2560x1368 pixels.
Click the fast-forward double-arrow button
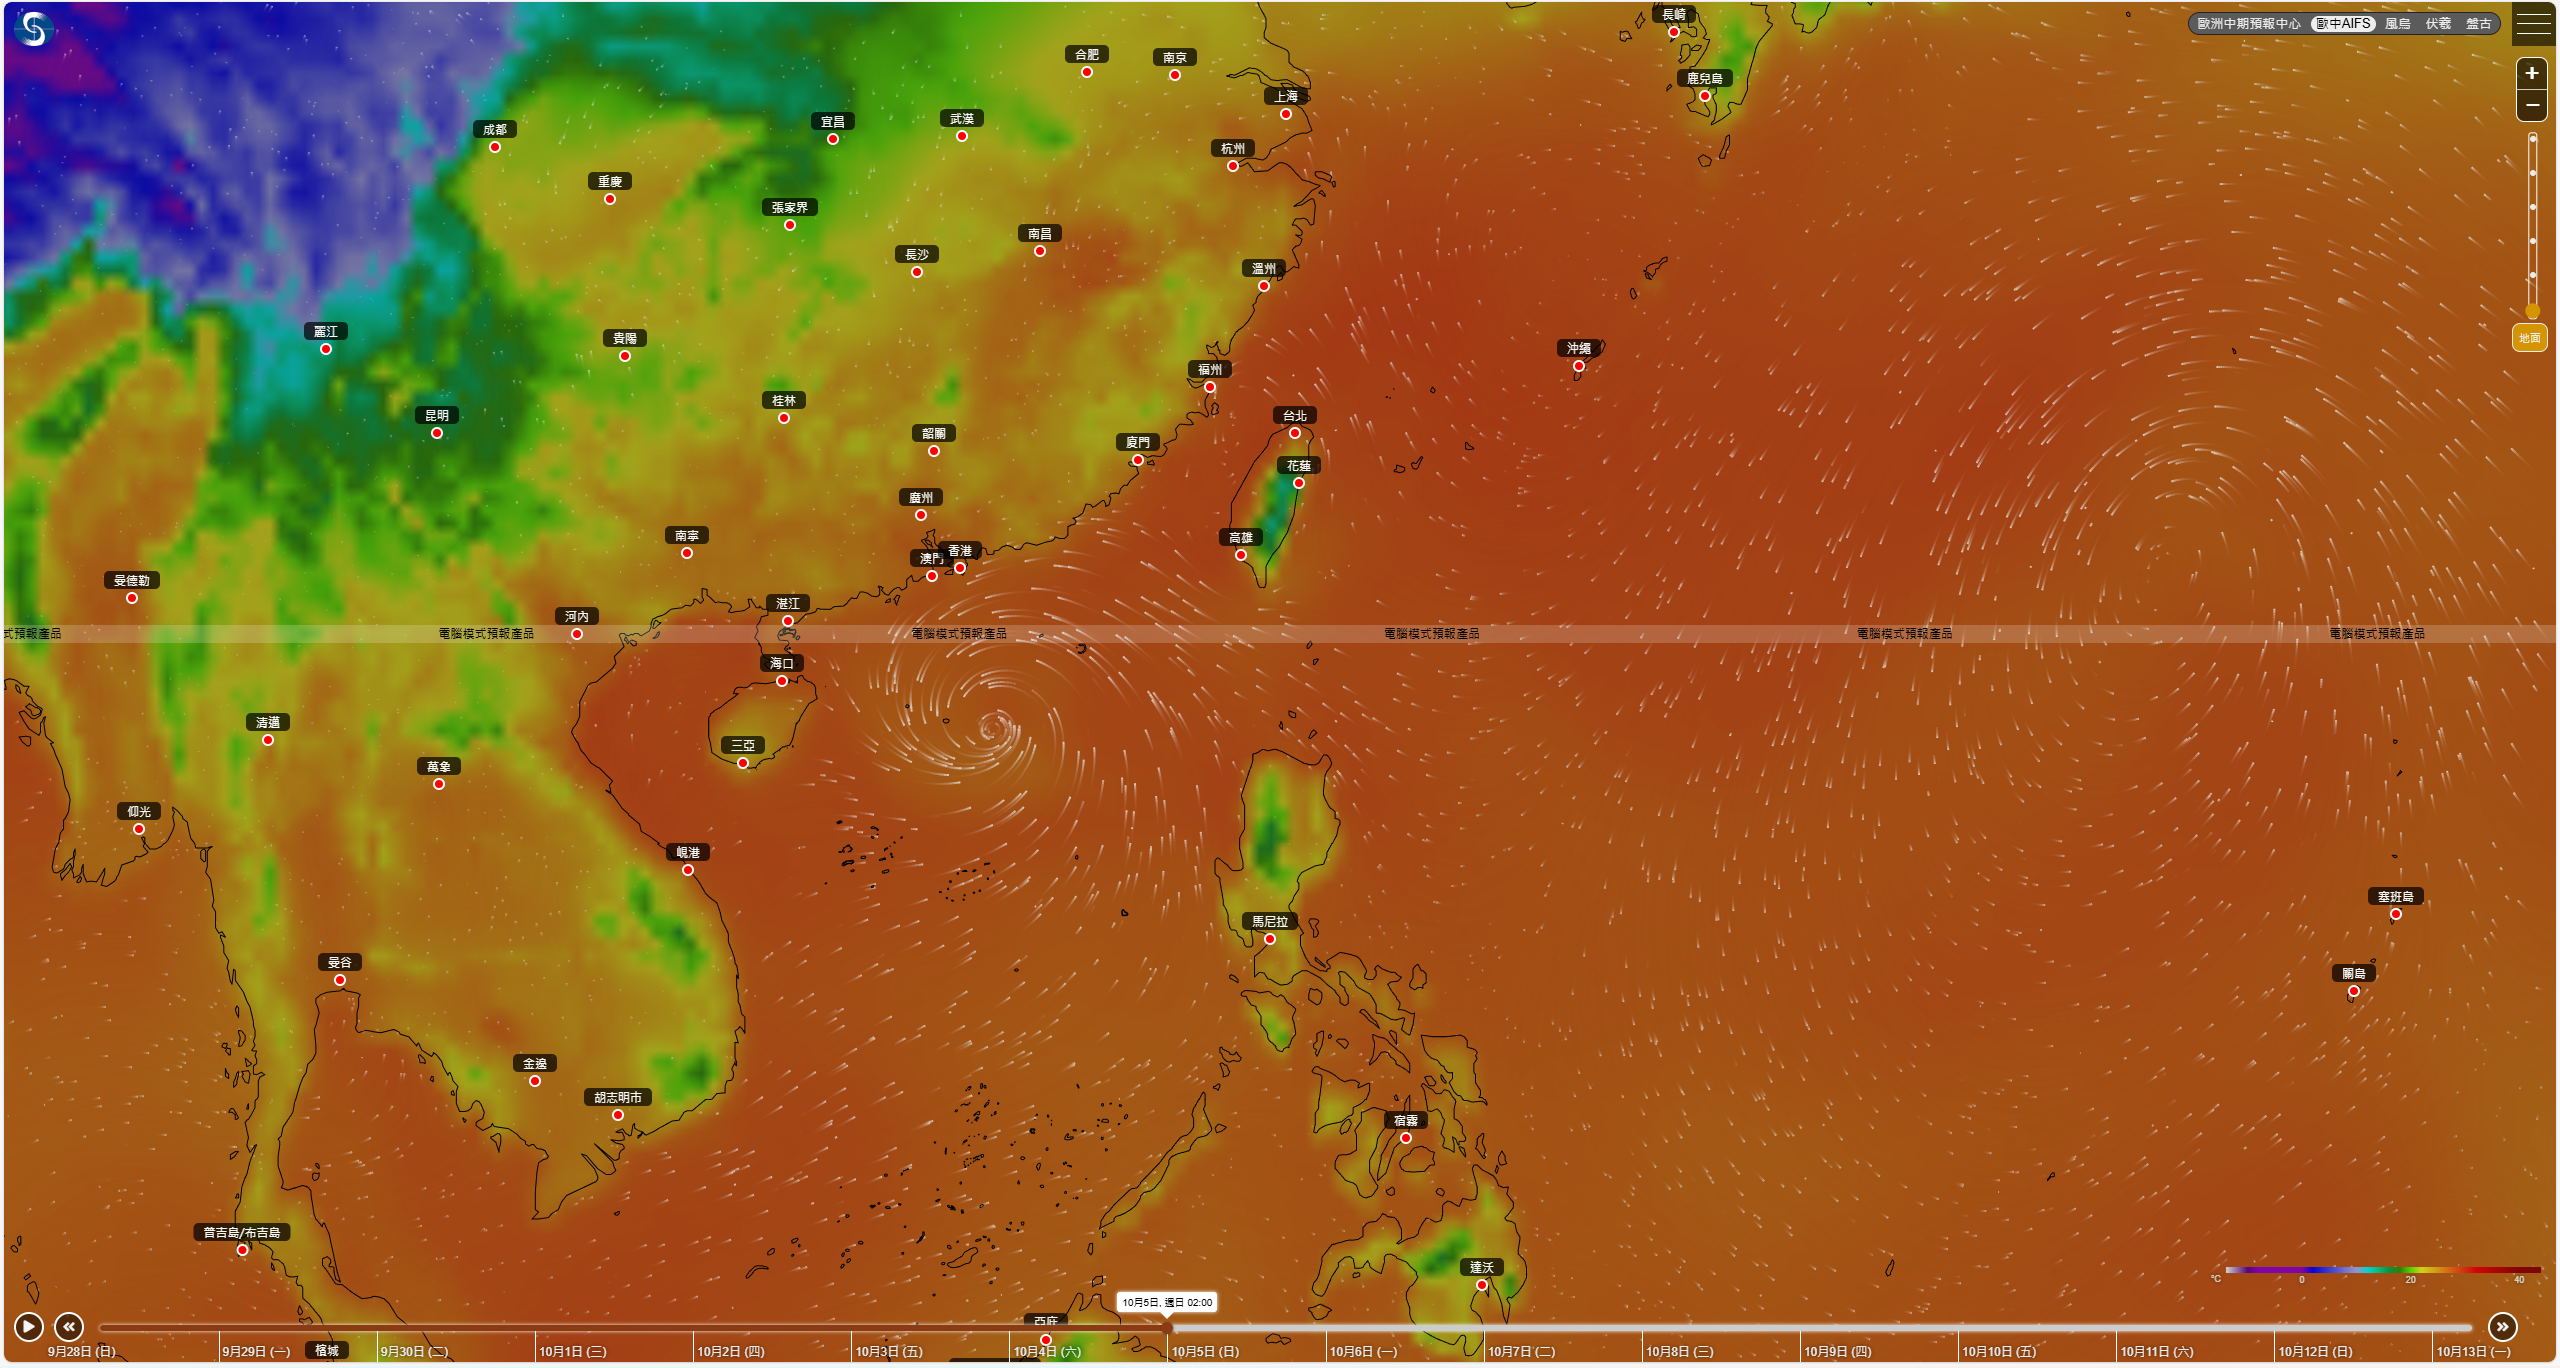(x=2502, y=1326)
